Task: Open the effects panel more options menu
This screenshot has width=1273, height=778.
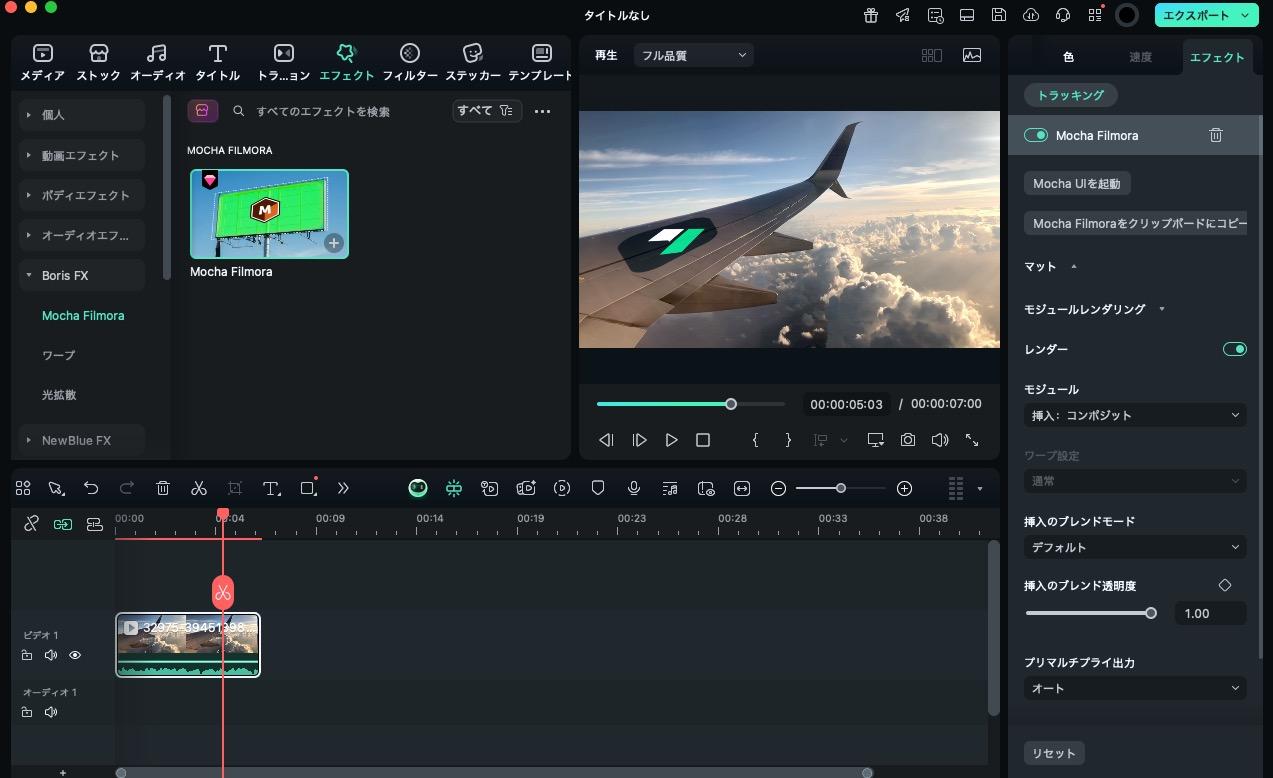Action: 542,111
